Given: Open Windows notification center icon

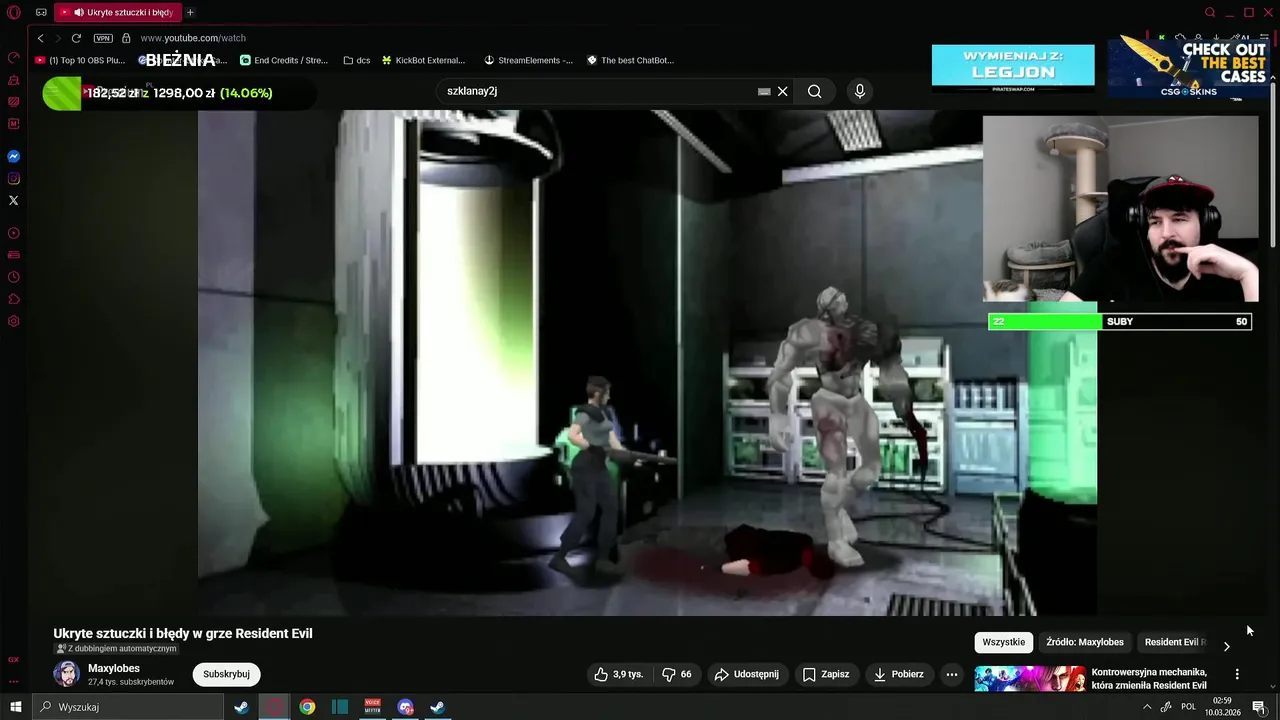Looking at the screenshot, I should (x=1259, y=707).
